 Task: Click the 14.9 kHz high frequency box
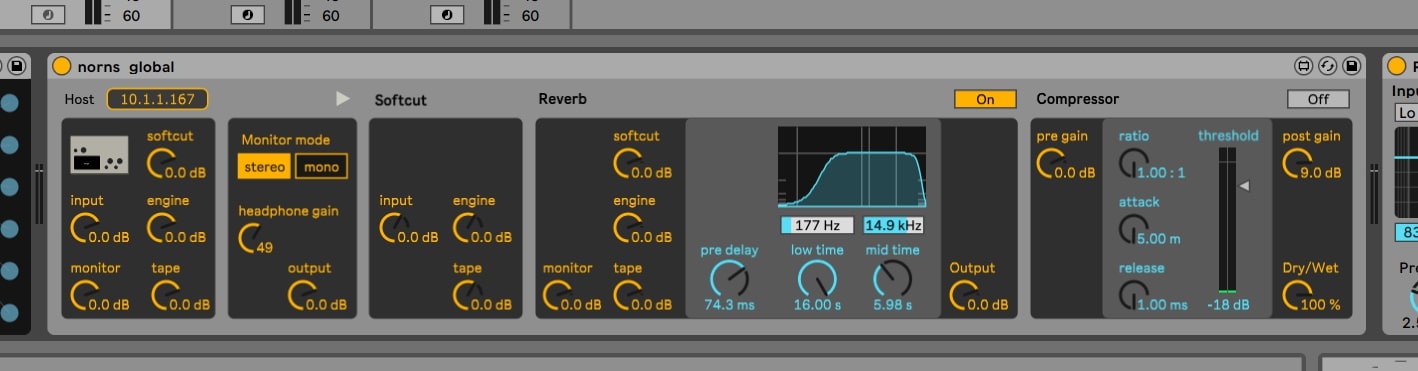(x=893, y=224)
